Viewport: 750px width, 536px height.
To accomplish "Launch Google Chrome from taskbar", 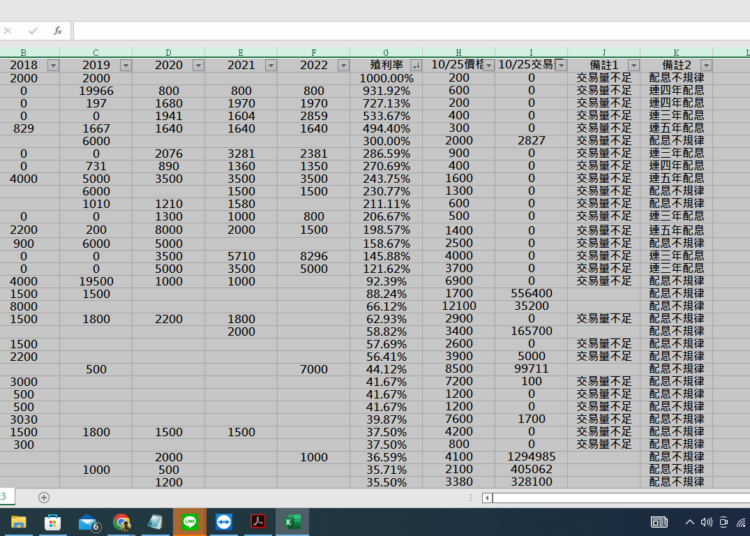I will (x=122, y=522).
